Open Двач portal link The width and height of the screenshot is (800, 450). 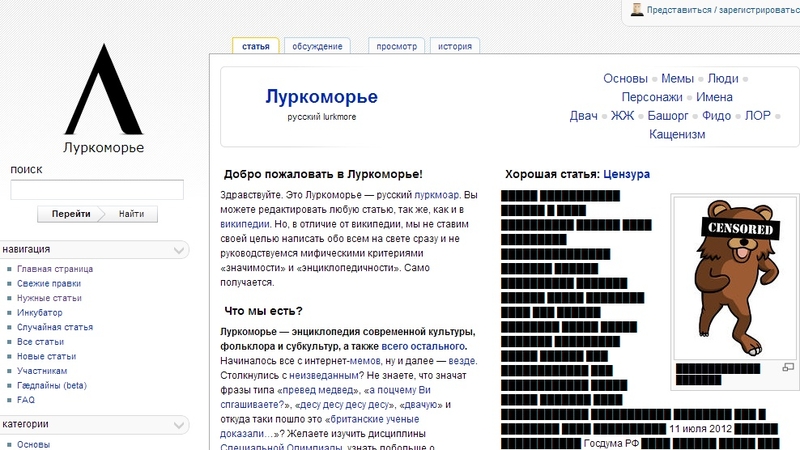584,116
